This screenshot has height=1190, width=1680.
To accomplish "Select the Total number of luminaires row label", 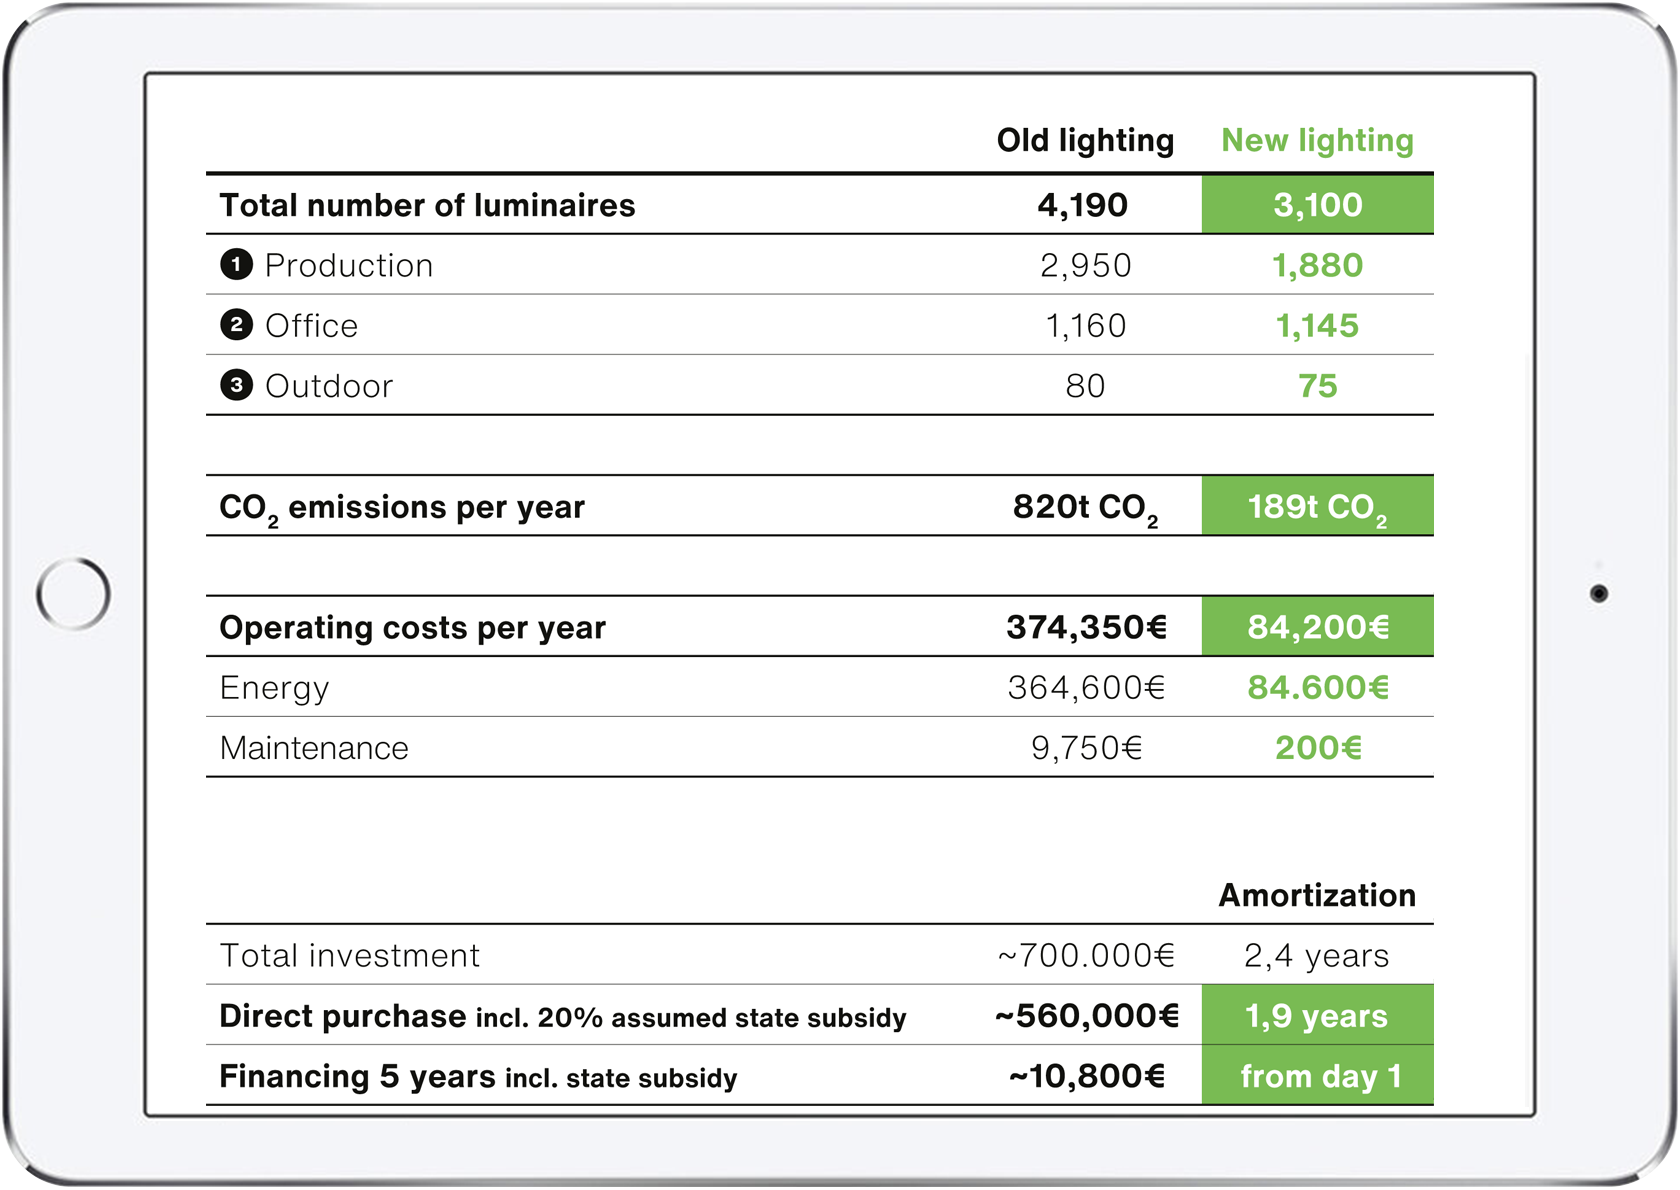I will point(427,205).
